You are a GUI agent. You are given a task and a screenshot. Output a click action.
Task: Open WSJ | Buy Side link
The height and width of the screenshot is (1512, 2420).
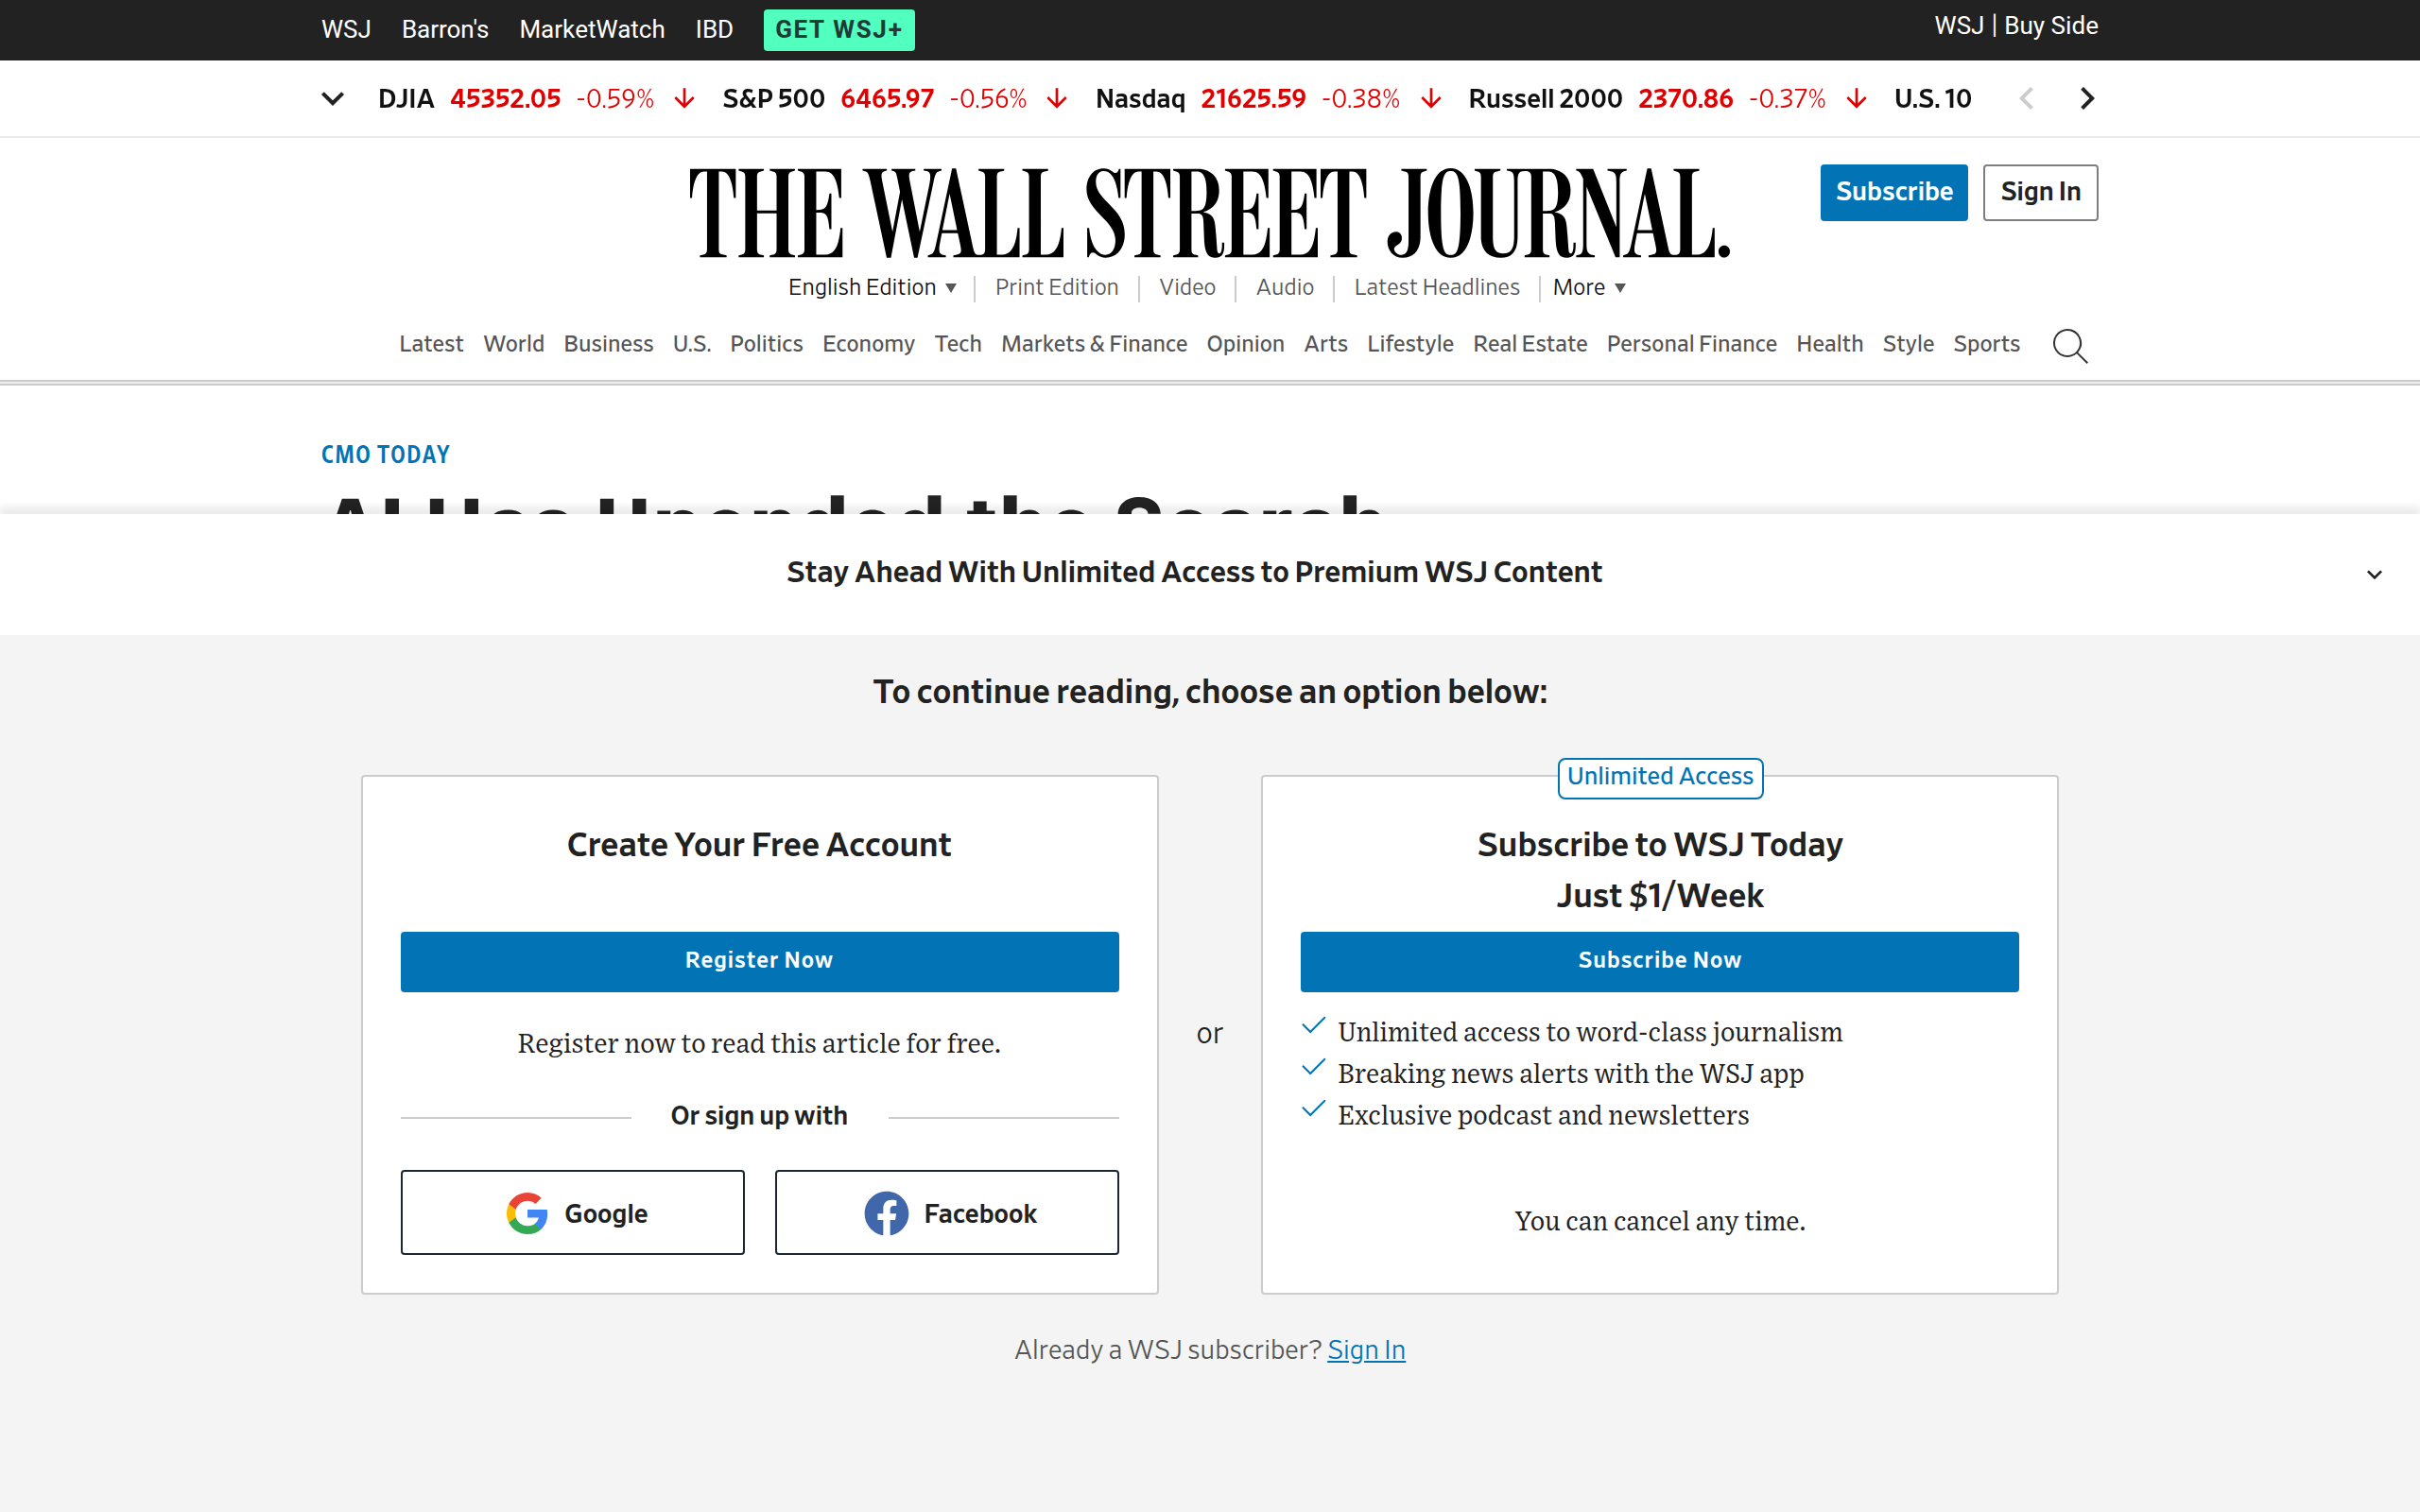(2016, 26)
